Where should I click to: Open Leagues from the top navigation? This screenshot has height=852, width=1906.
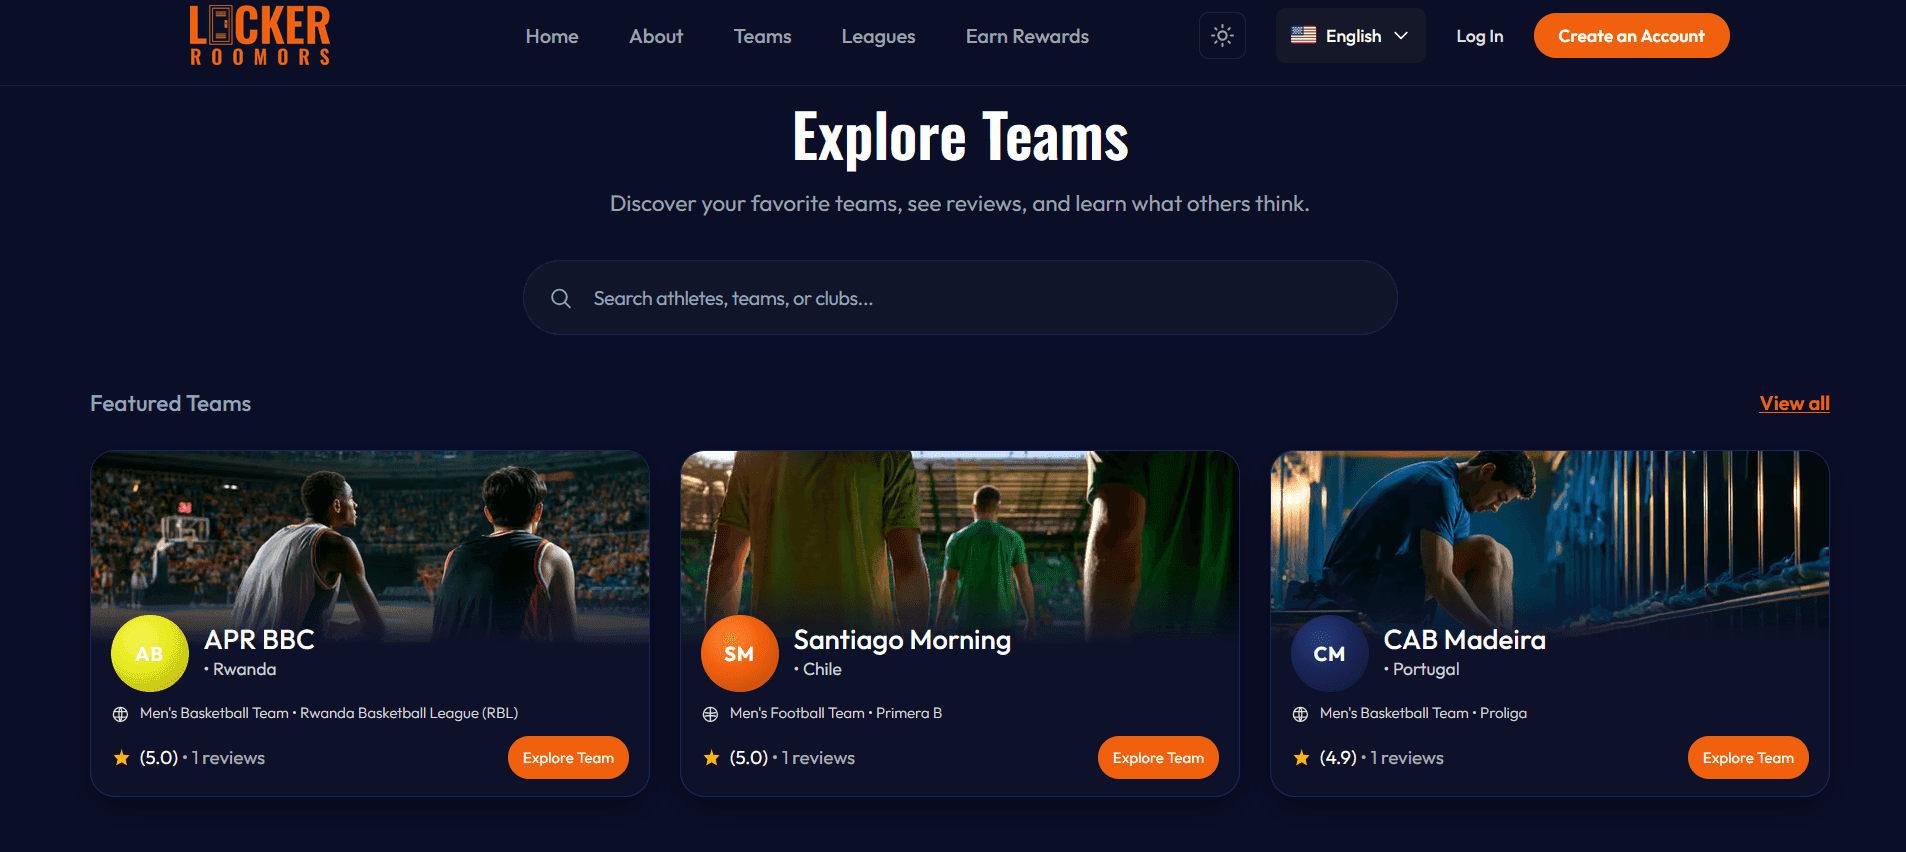click(878, 36)
